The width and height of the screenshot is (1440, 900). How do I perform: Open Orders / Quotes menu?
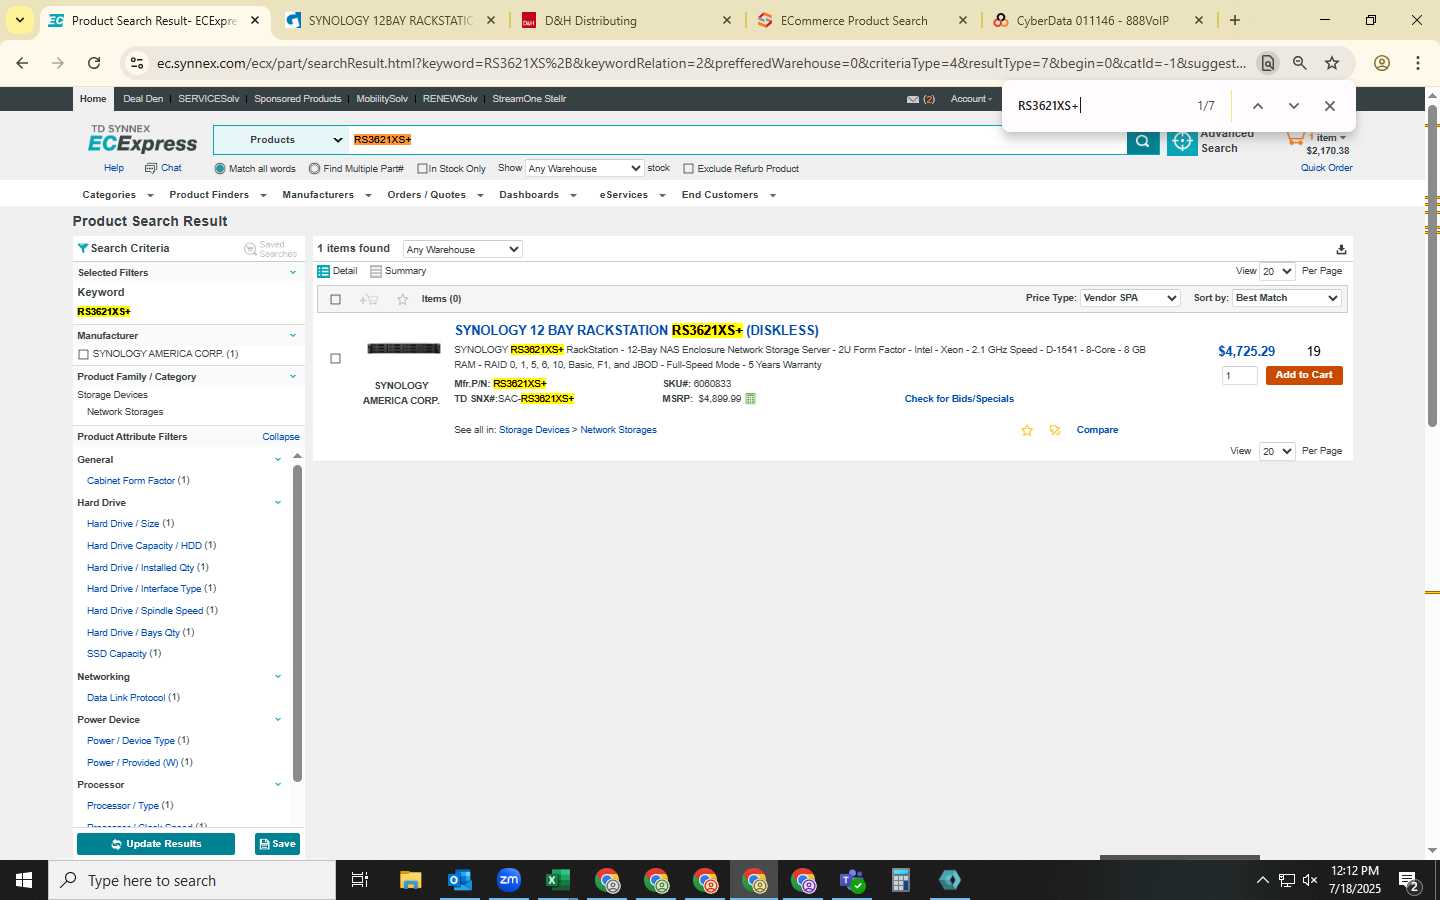click(x=435, y=195)
